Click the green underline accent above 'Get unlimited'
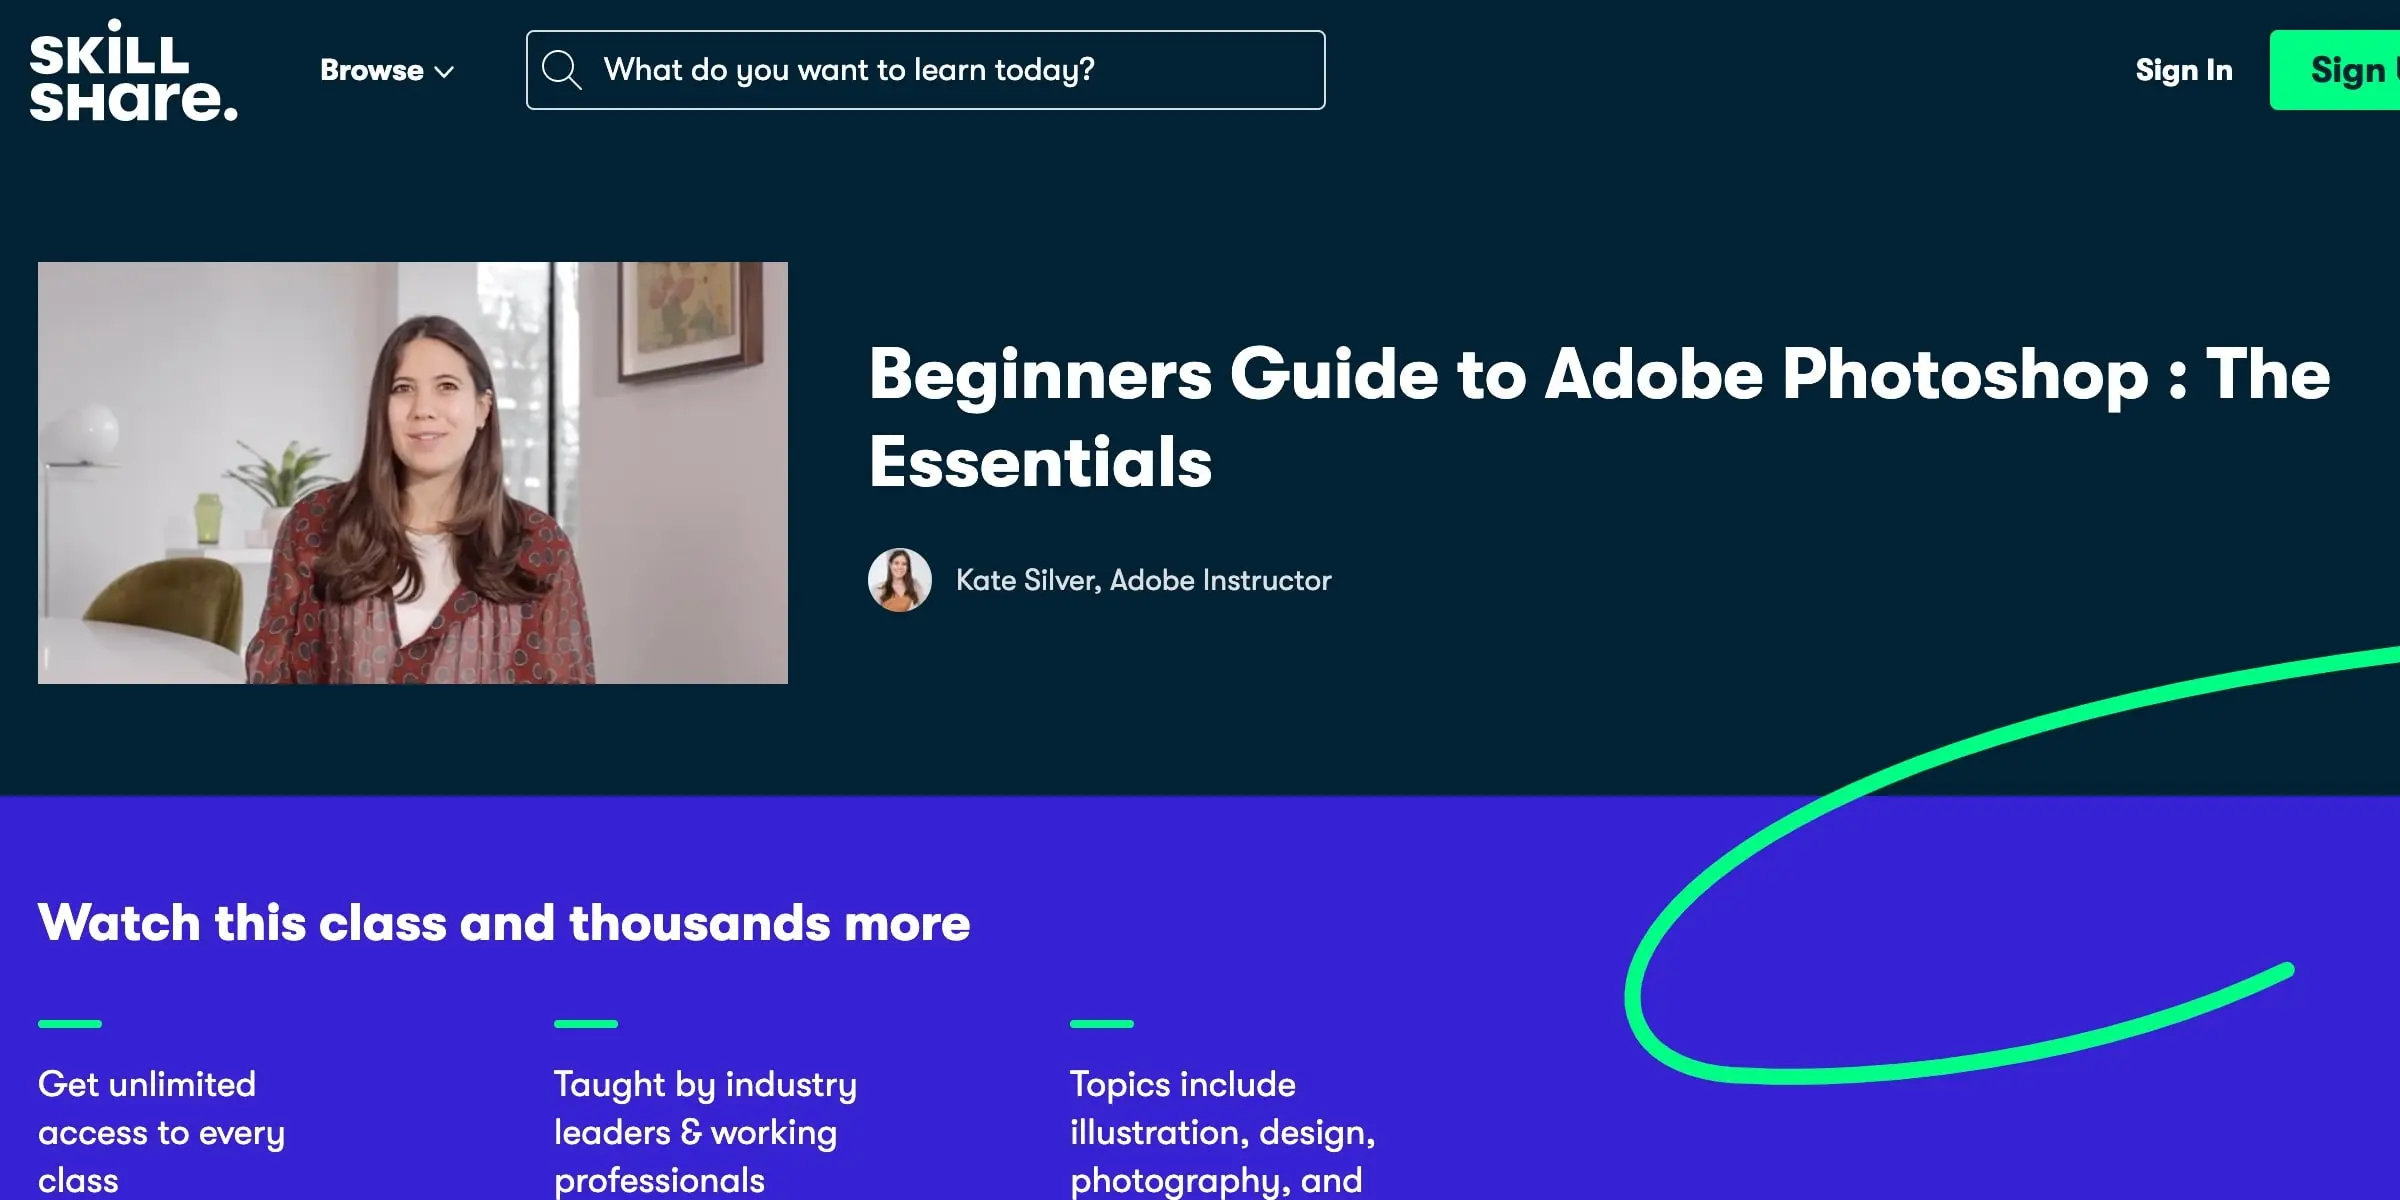Viewport: 2400px width, 1200px height. (x=69, y=1023)
